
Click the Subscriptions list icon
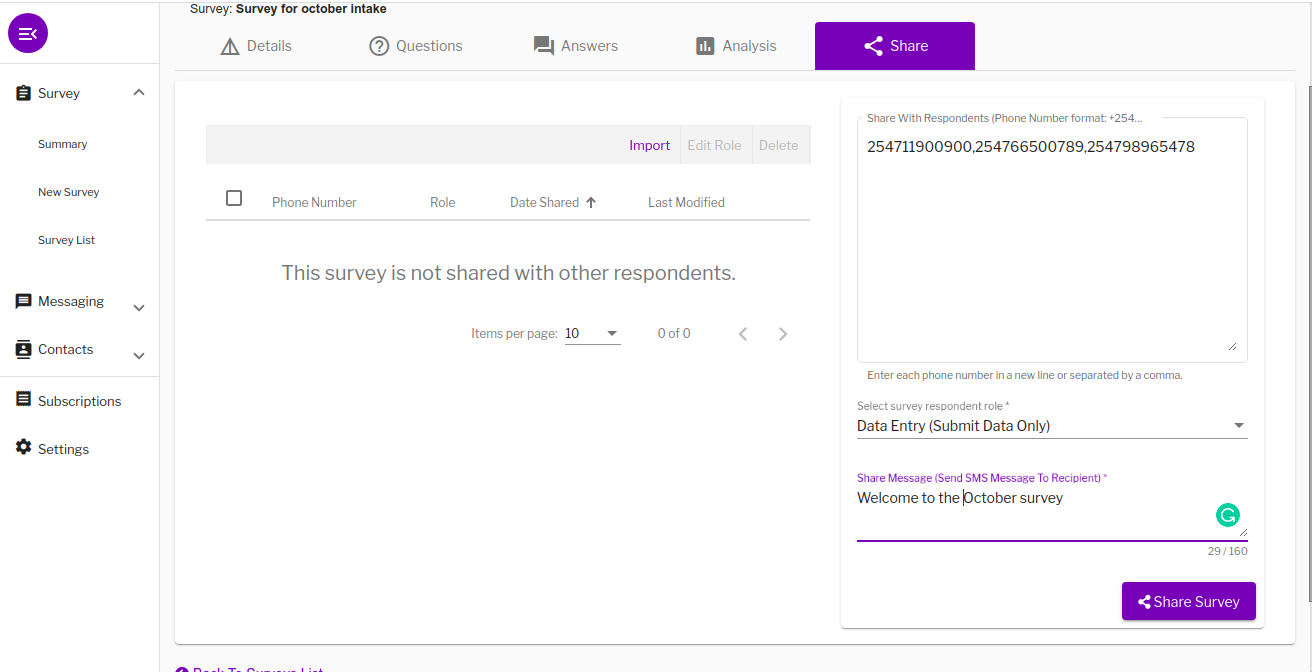pos(23,399)
